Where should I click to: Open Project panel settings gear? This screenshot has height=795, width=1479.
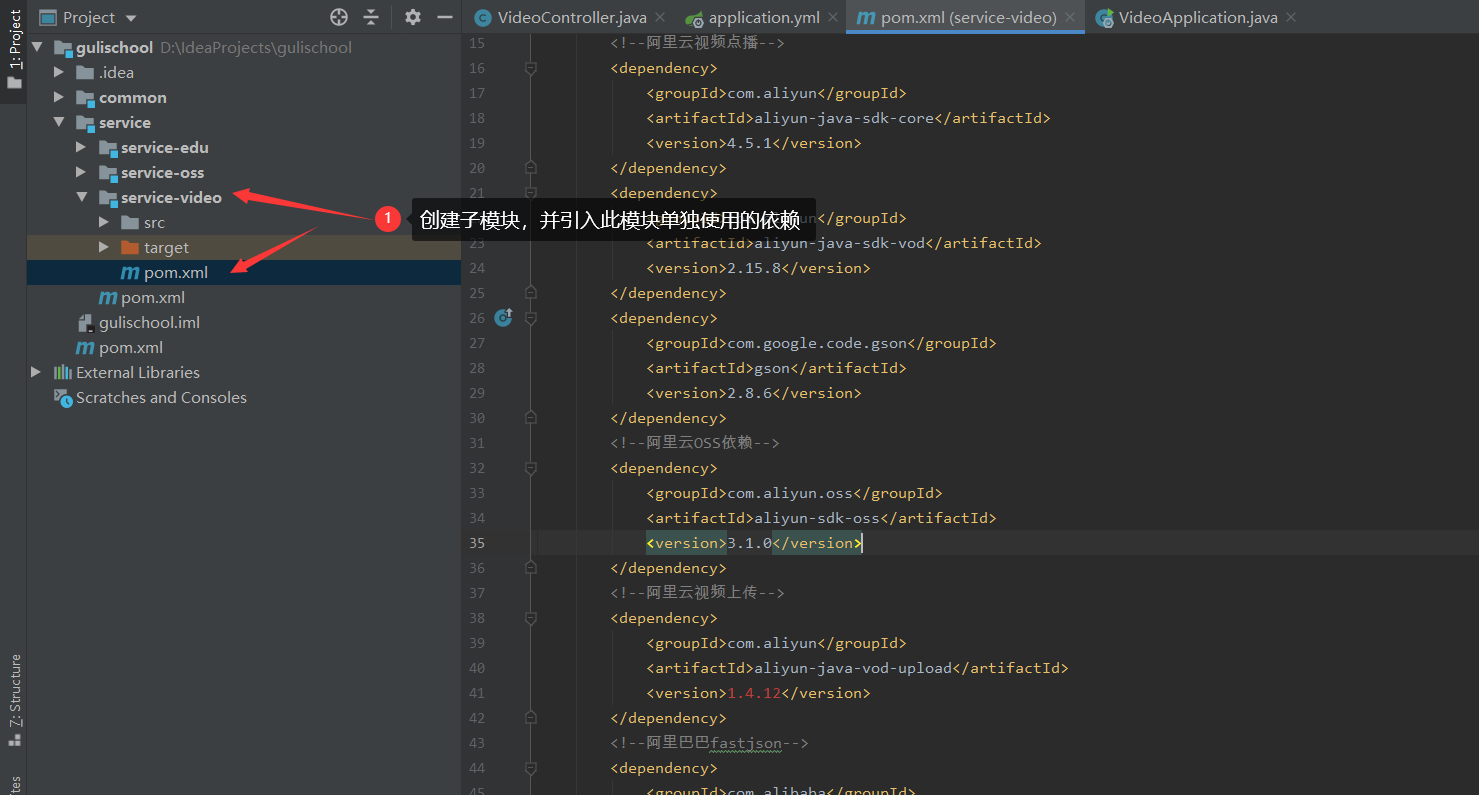[413, 17]
